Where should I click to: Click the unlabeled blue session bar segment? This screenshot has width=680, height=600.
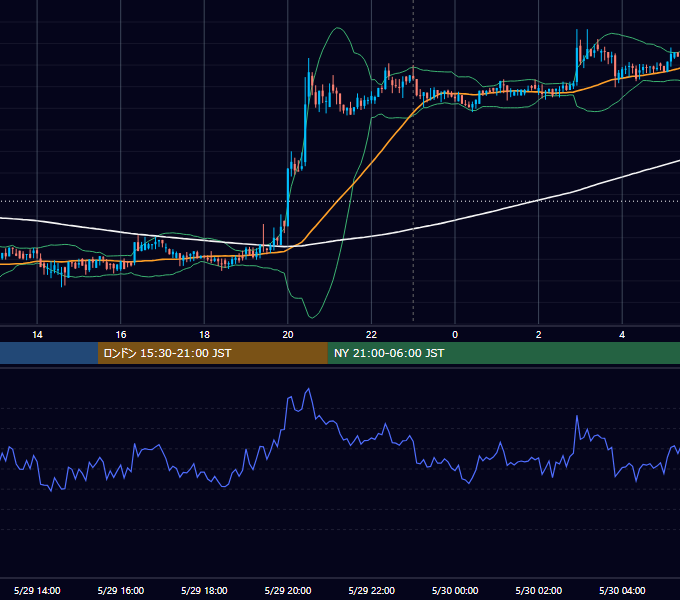[x=49, y=353]
